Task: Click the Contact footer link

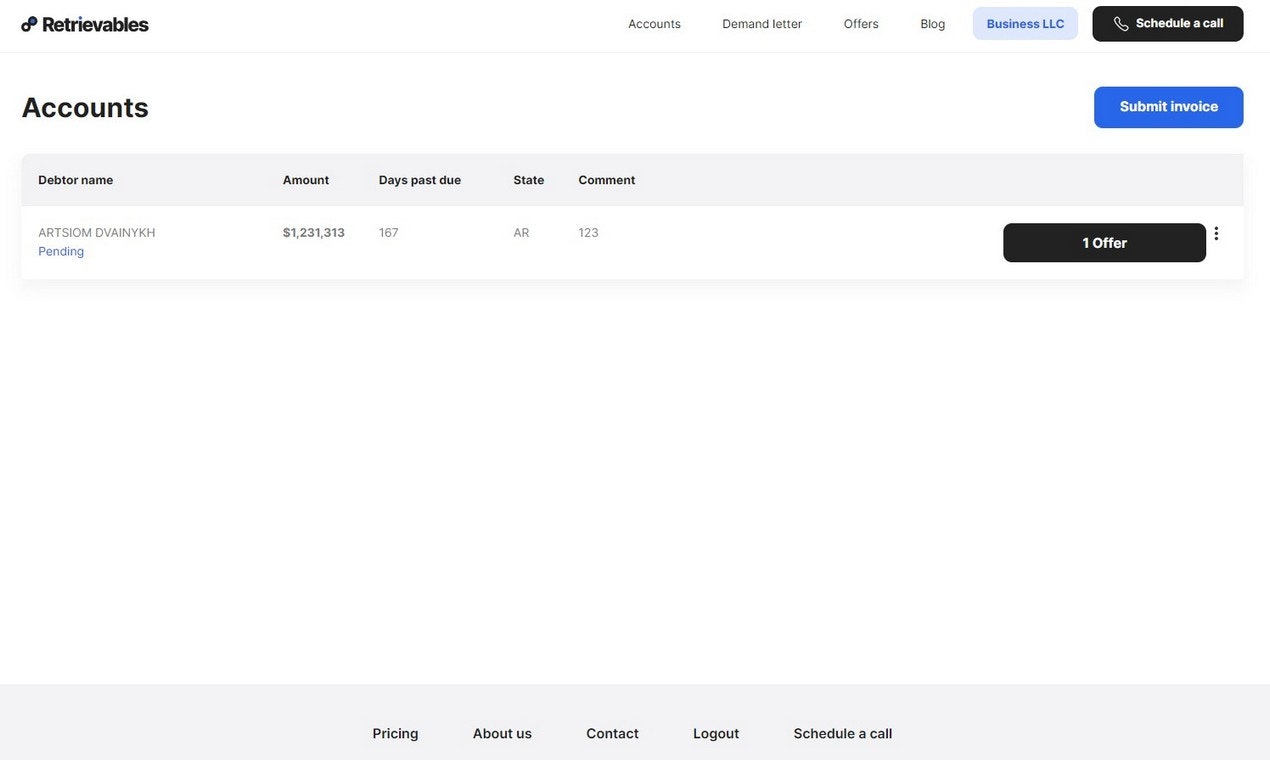Action: coord(612,733)
